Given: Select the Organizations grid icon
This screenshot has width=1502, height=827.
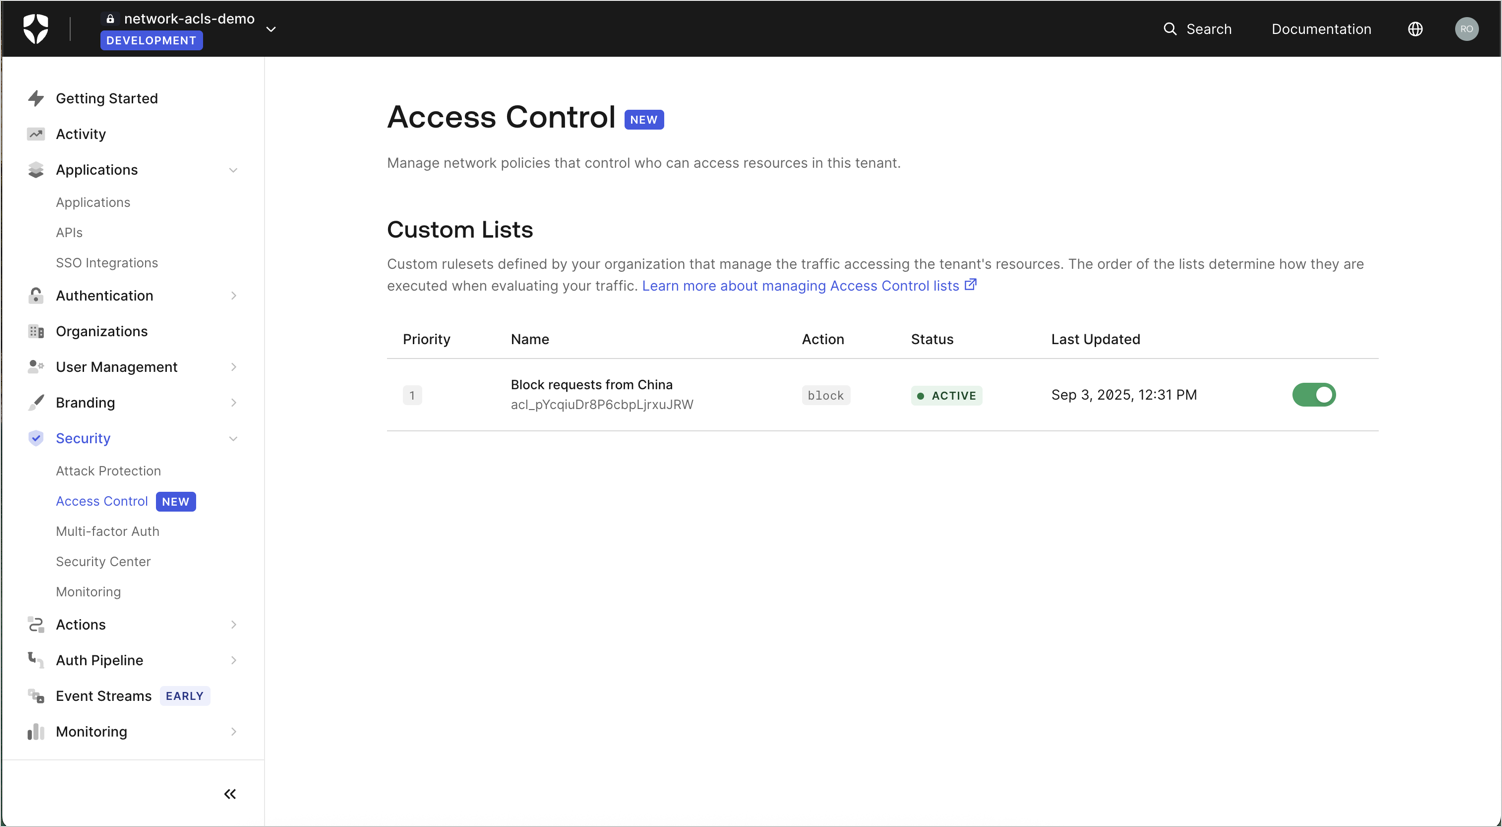Looking at the screenshot, I should pos(35,331).
